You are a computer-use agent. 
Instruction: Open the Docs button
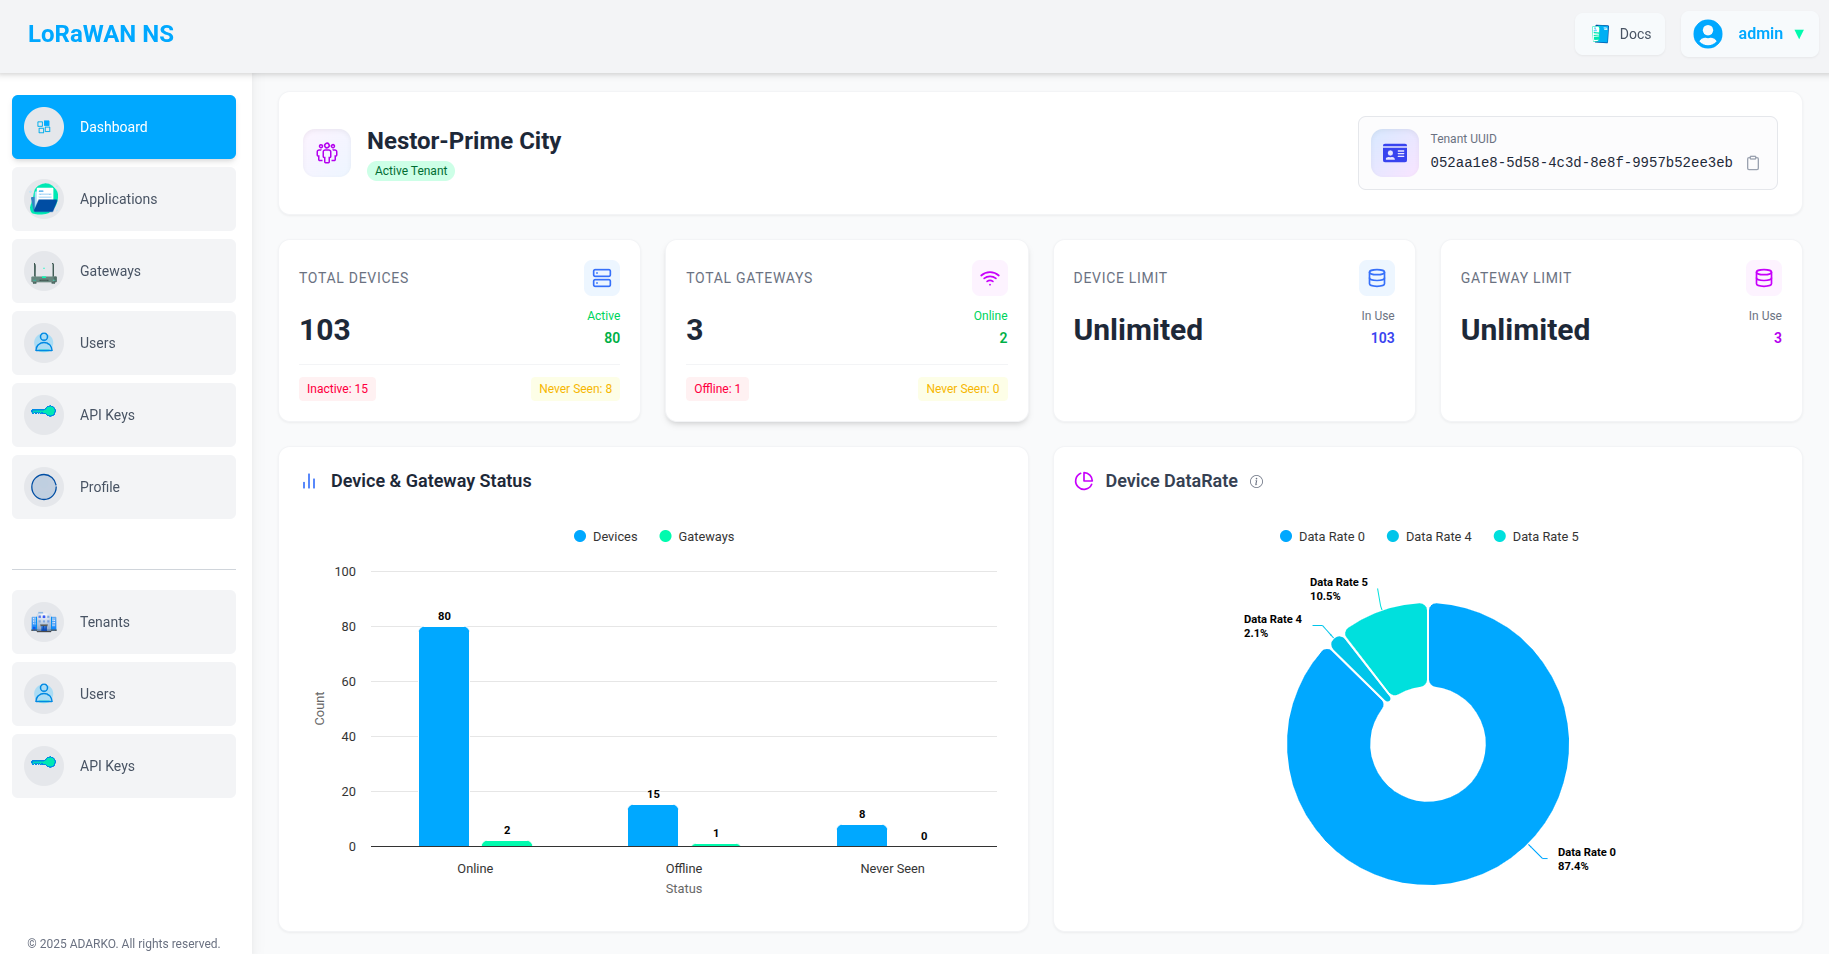pyautogui.click(x=1620, y=34)
